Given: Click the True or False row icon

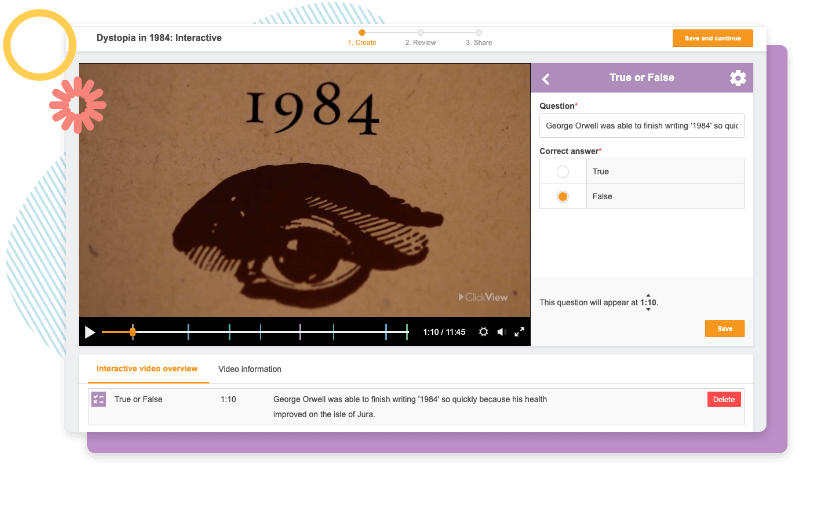Looking at the screenshot, I should point(98,399).
